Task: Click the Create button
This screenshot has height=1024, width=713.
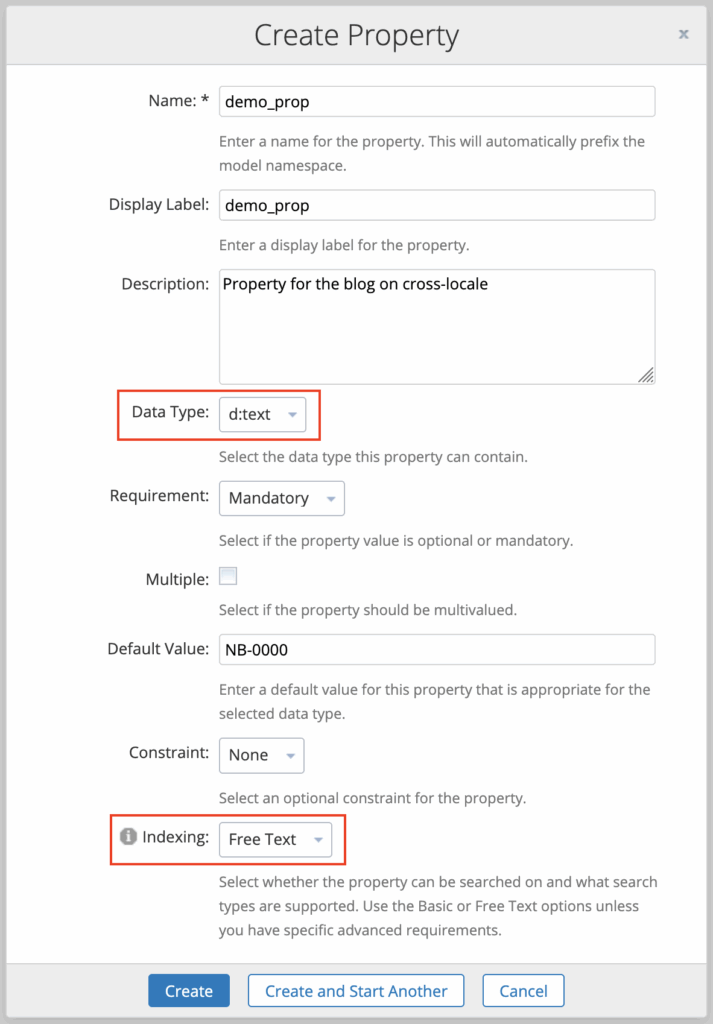Action: coord(189,990)
